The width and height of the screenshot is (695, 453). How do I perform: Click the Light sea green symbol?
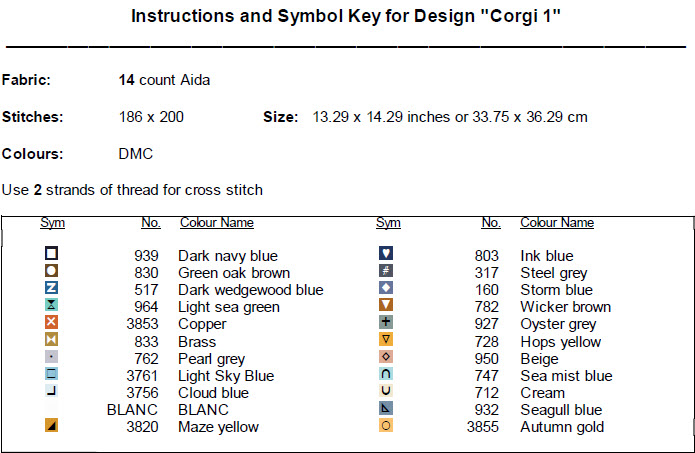pos(52,305)
